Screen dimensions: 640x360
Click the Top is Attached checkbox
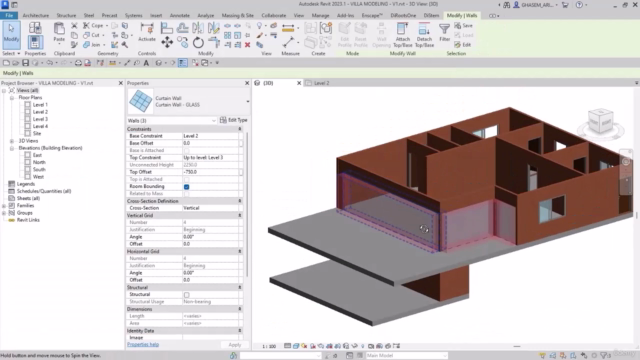tap(187, 180)
